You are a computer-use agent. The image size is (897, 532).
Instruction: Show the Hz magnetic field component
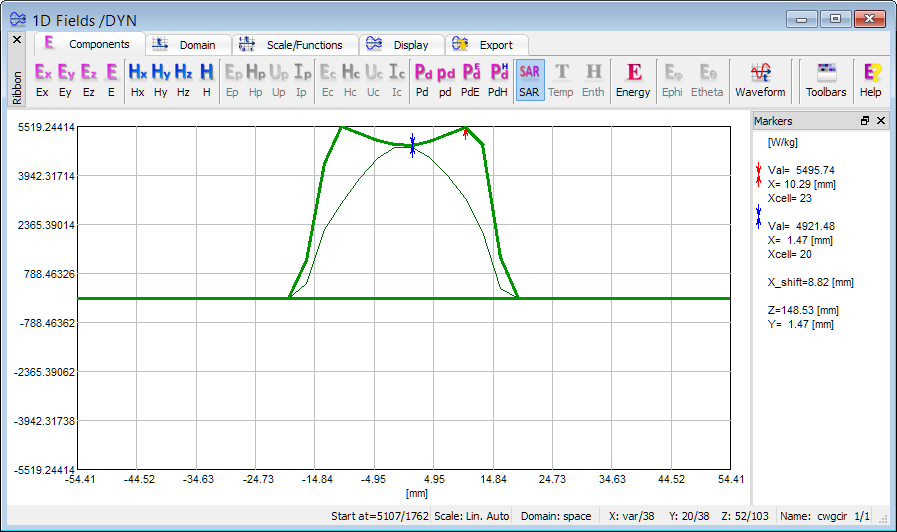[183, 79]
